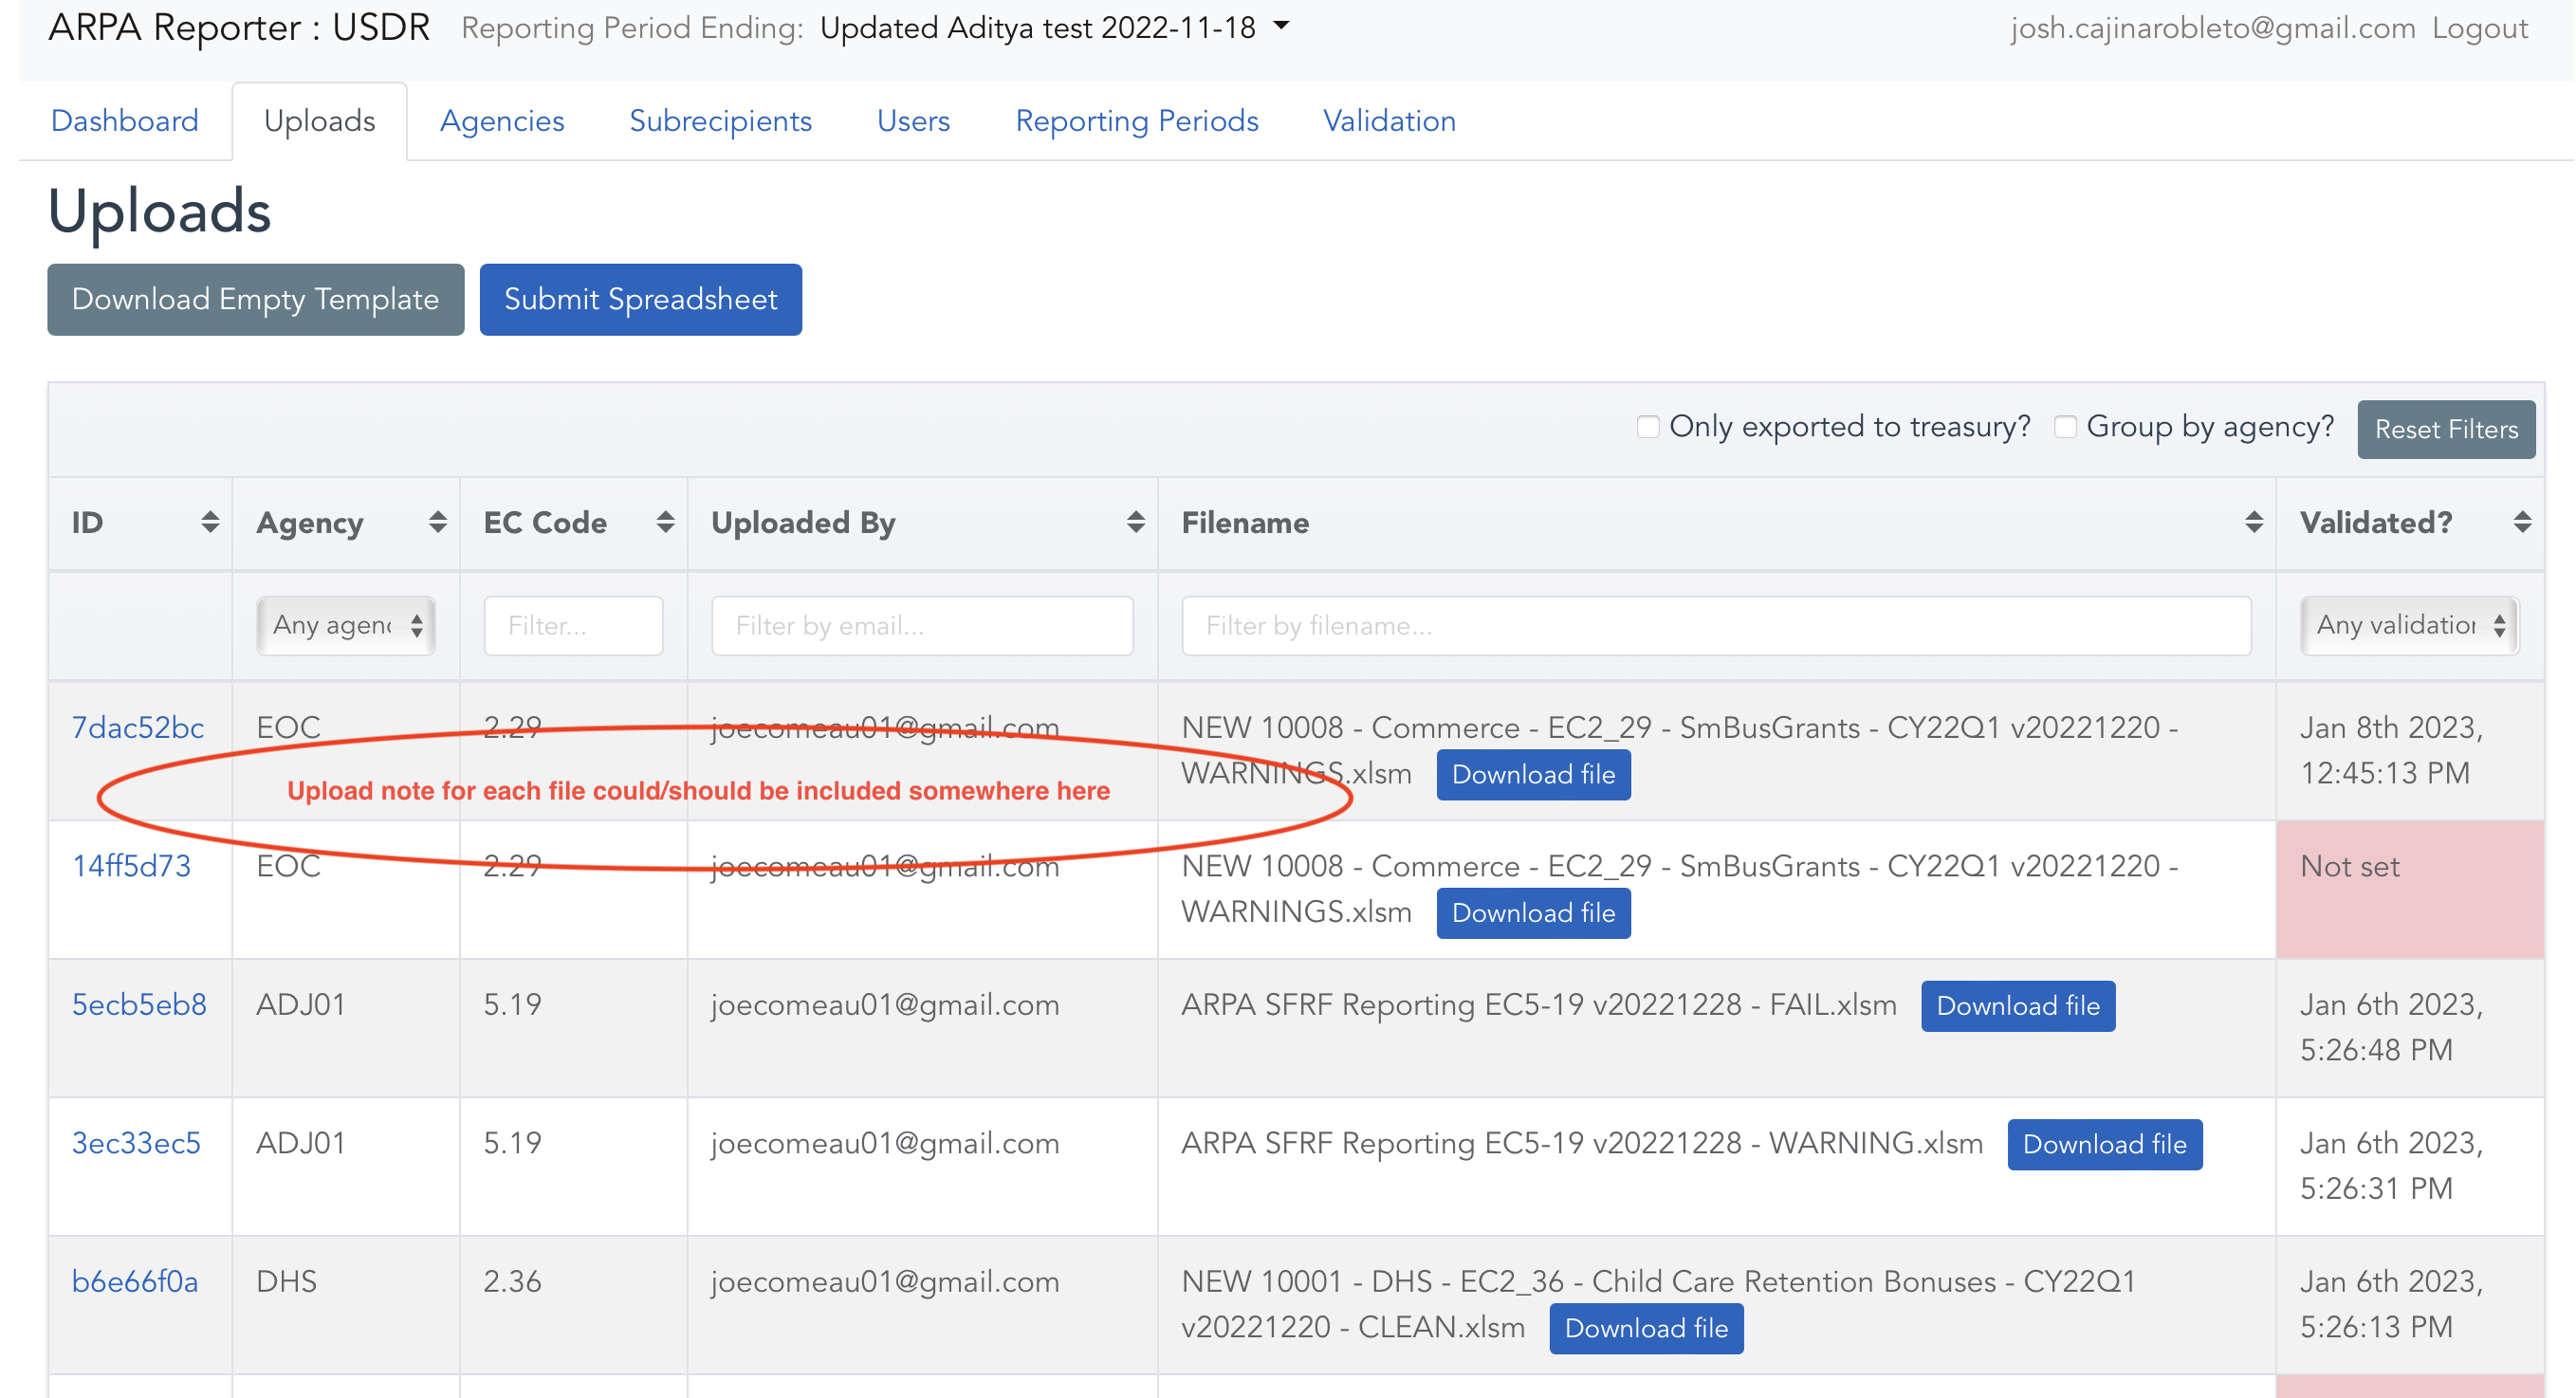Viewport: 2576px width, 1398px height.
Task: Check the 'Group by agency?' option
Action: point(2064,426)
